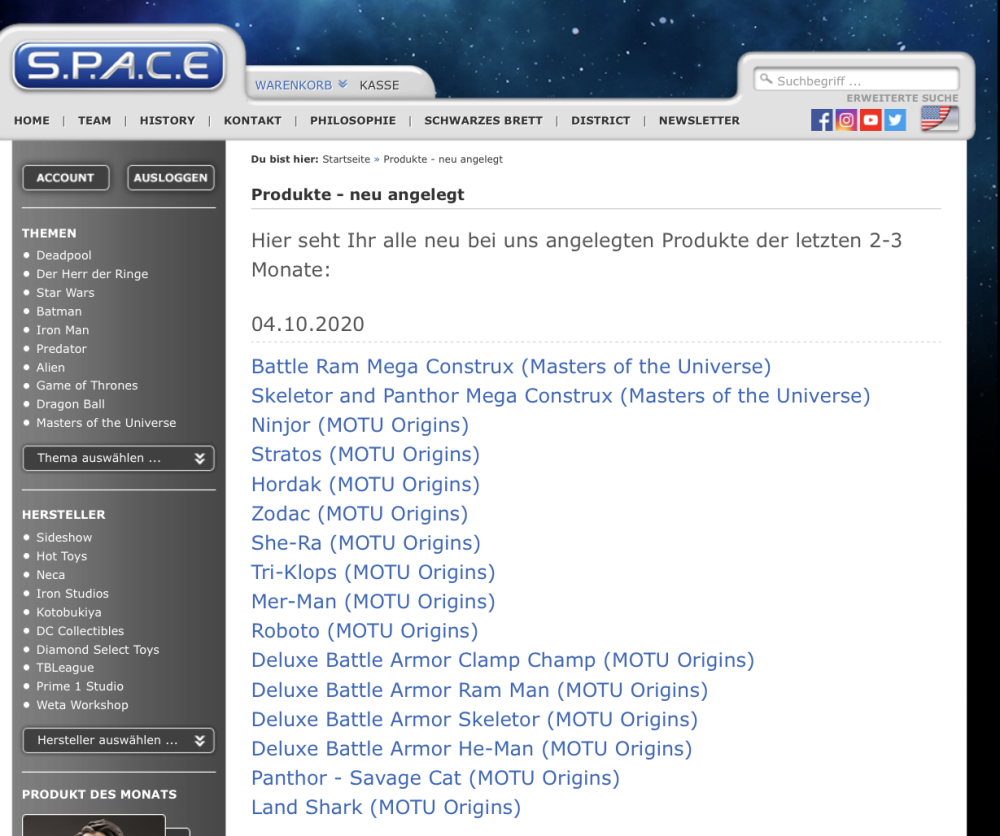Open Skeletor and Panthor Mega Construx
This screenshot has height=836, width=1000.
561,396
